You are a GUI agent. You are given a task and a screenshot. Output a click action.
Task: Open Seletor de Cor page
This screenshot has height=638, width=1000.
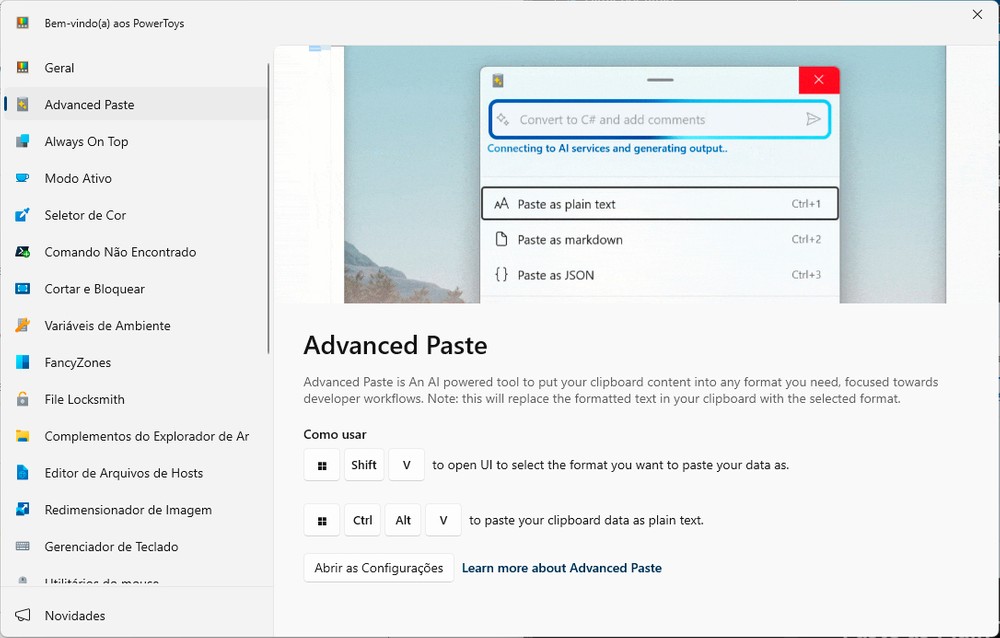135,215
